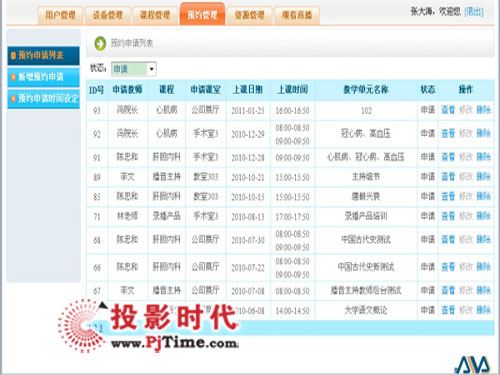Delete the request with ID 89
The image size is (500, 375).
[483, 177]
